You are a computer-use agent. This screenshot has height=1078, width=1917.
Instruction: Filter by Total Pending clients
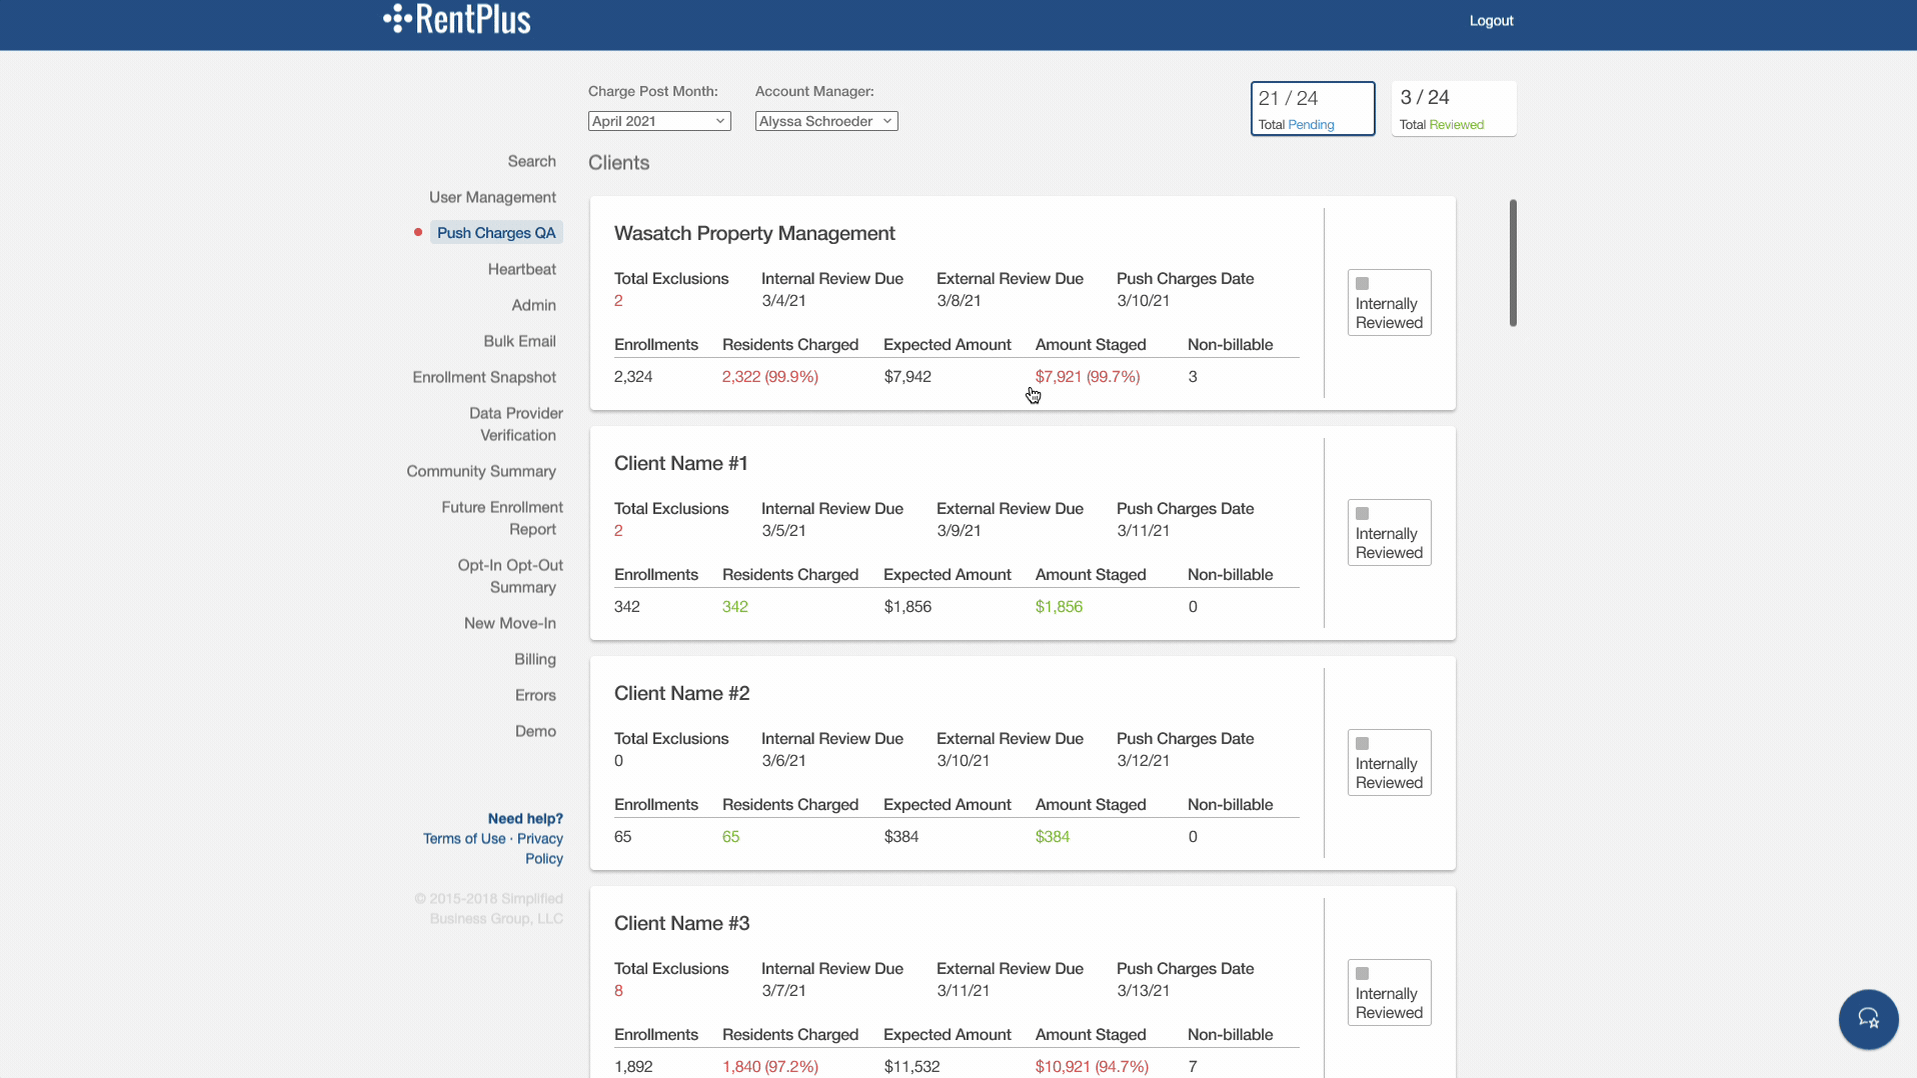click(1312, 109)
